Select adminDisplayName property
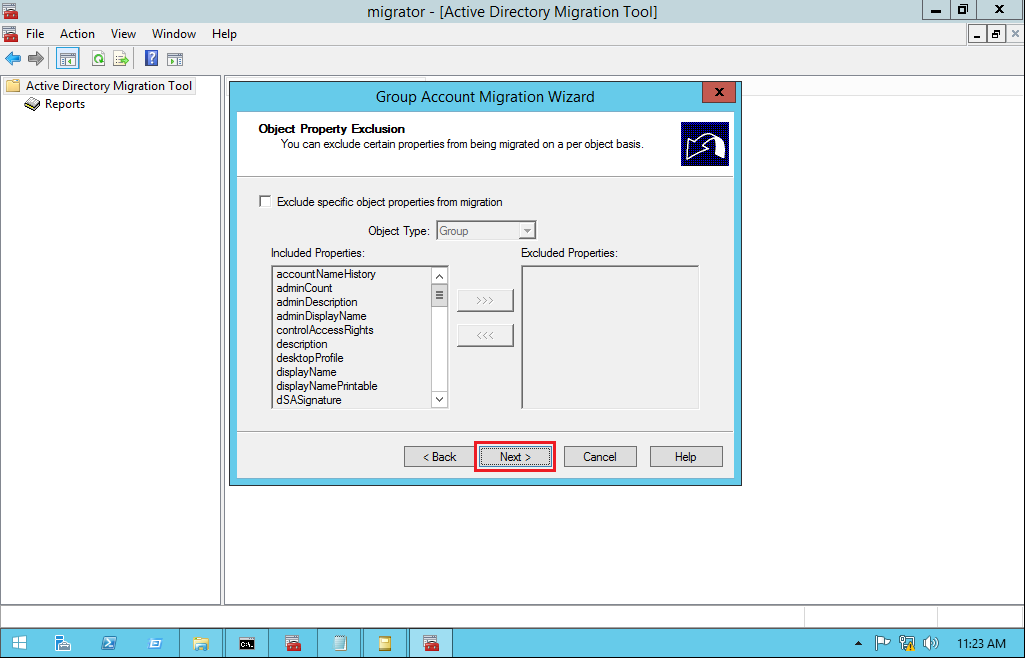This screenshot has width=1025, height=658. coord(322,316)
